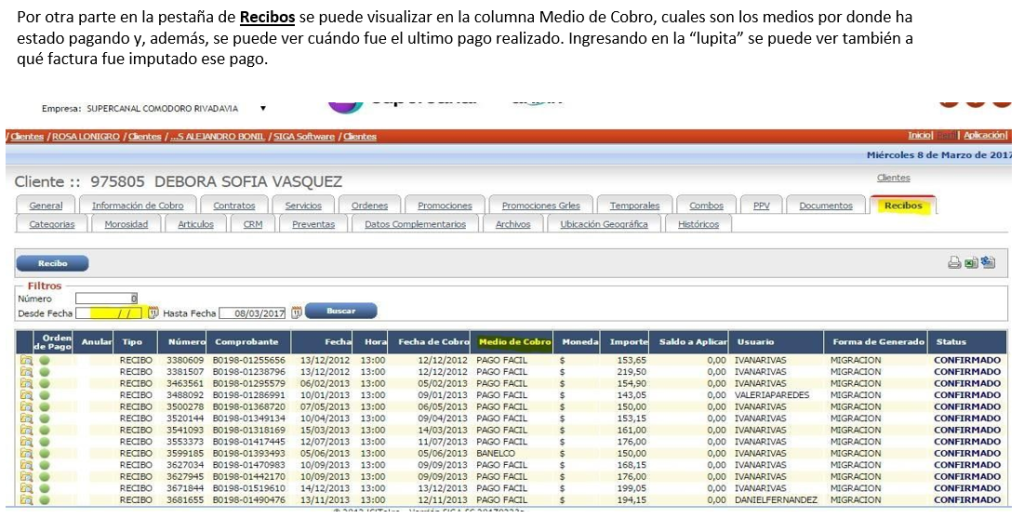Open magnifier detail for receipt 3380609

(26, 359)
